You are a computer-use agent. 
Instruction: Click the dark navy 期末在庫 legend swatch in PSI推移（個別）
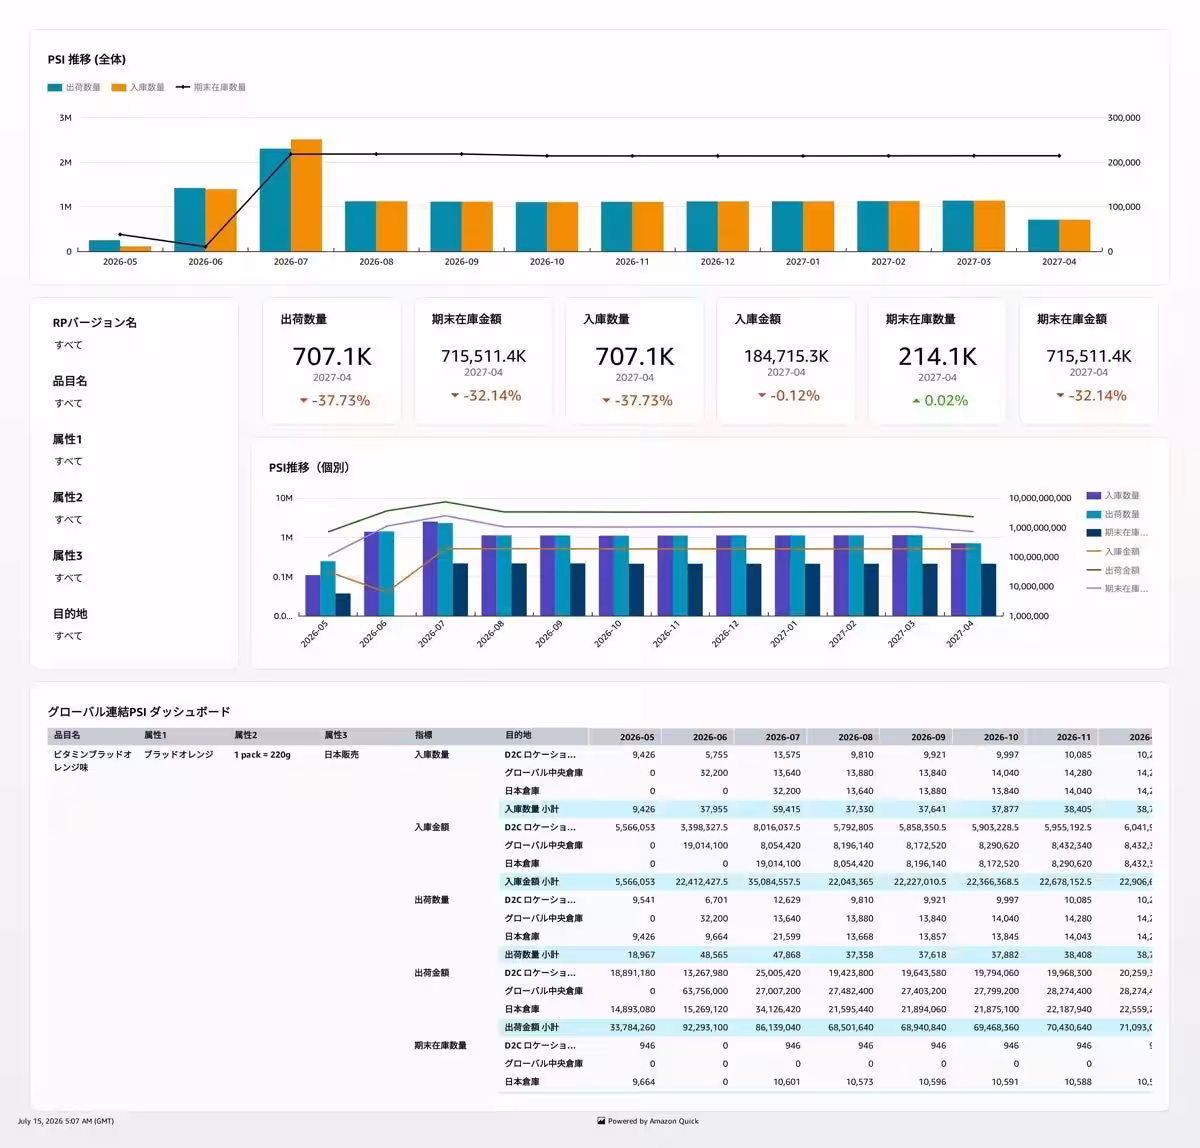point(1094,533)
